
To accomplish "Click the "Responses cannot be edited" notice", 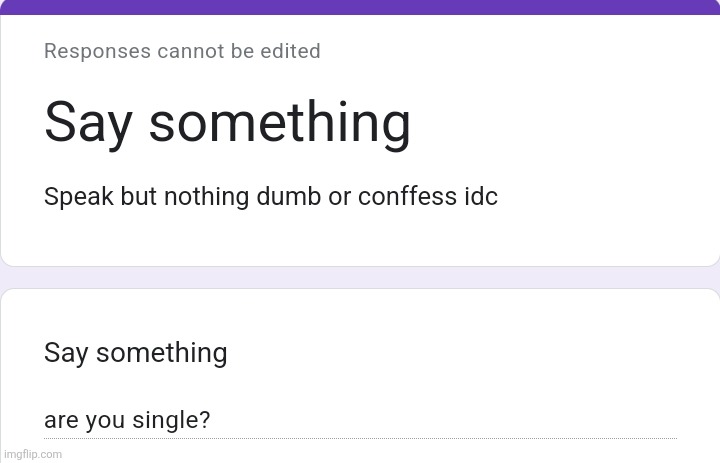I will [x=182, y=51].
